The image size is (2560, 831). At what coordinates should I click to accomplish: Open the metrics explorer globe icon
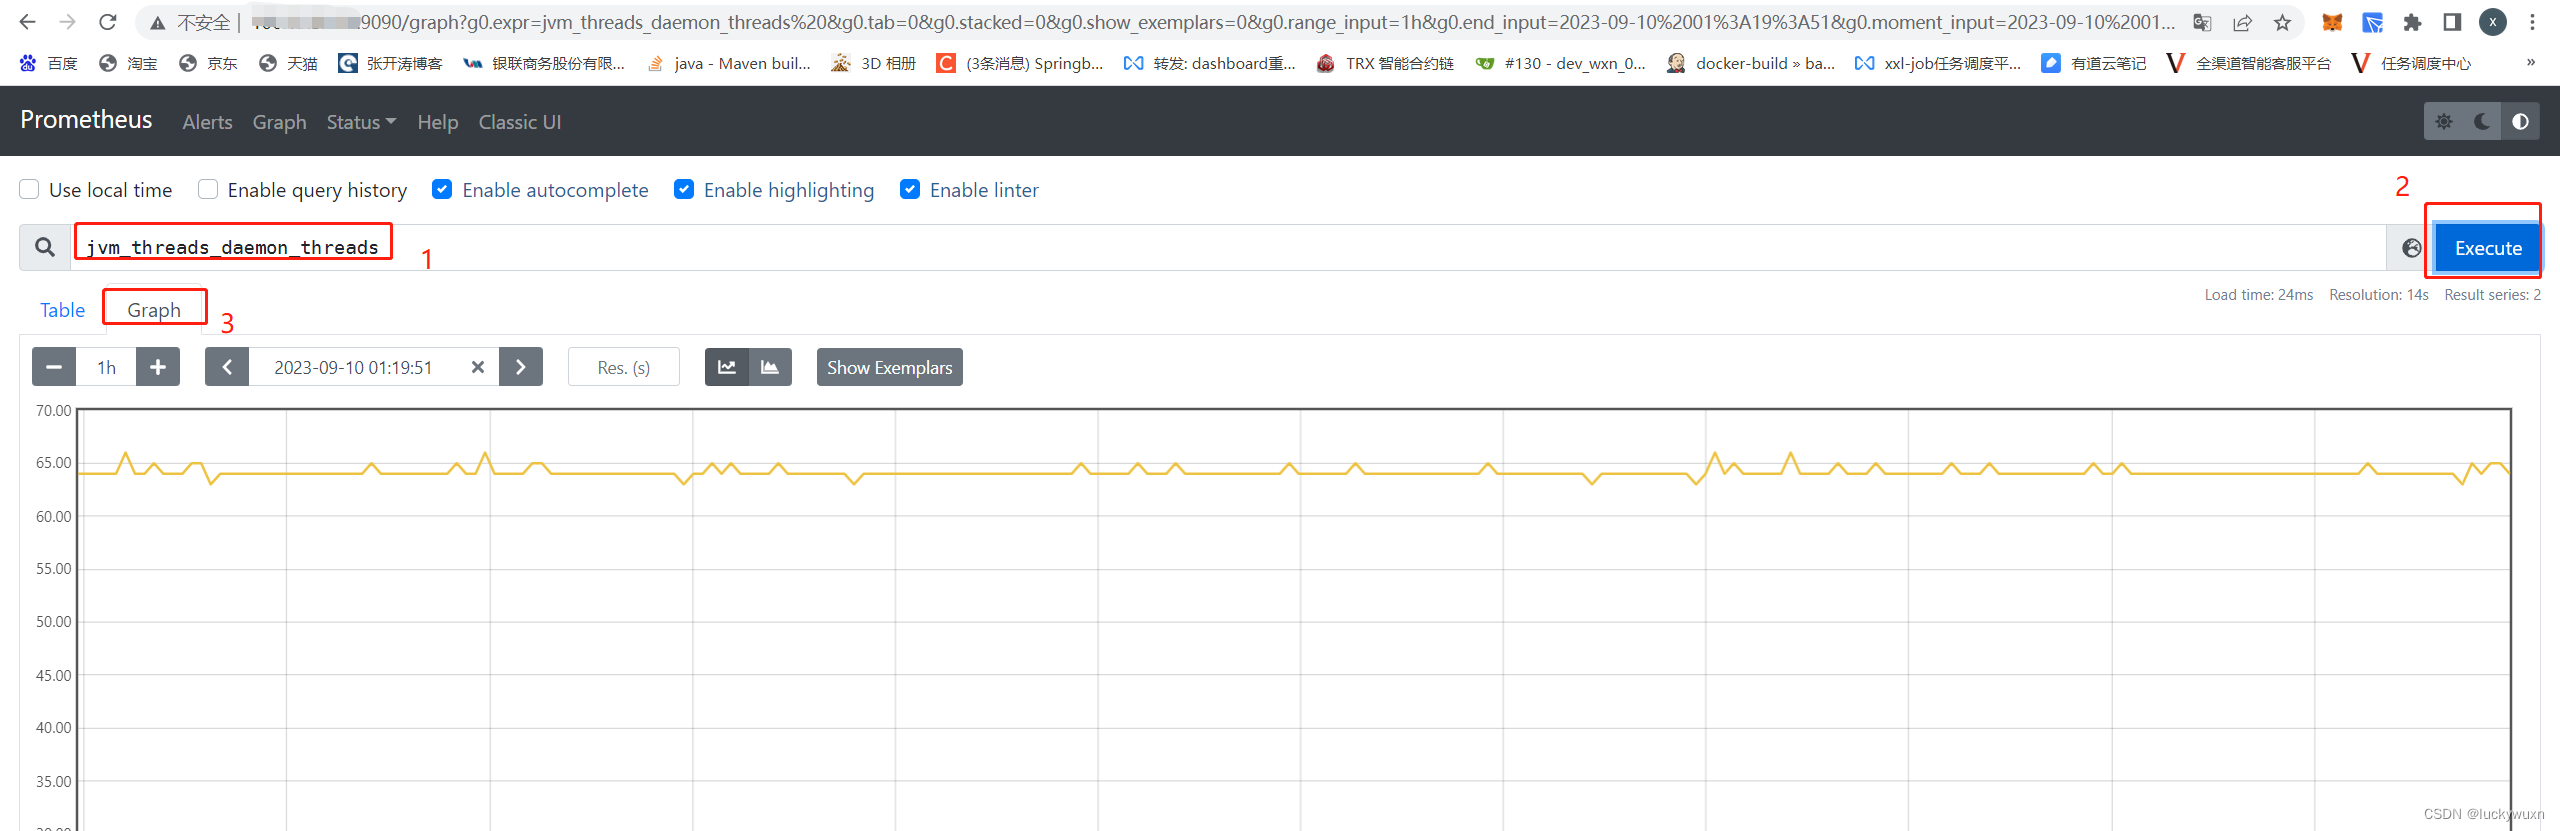[x=2411, y=248]
